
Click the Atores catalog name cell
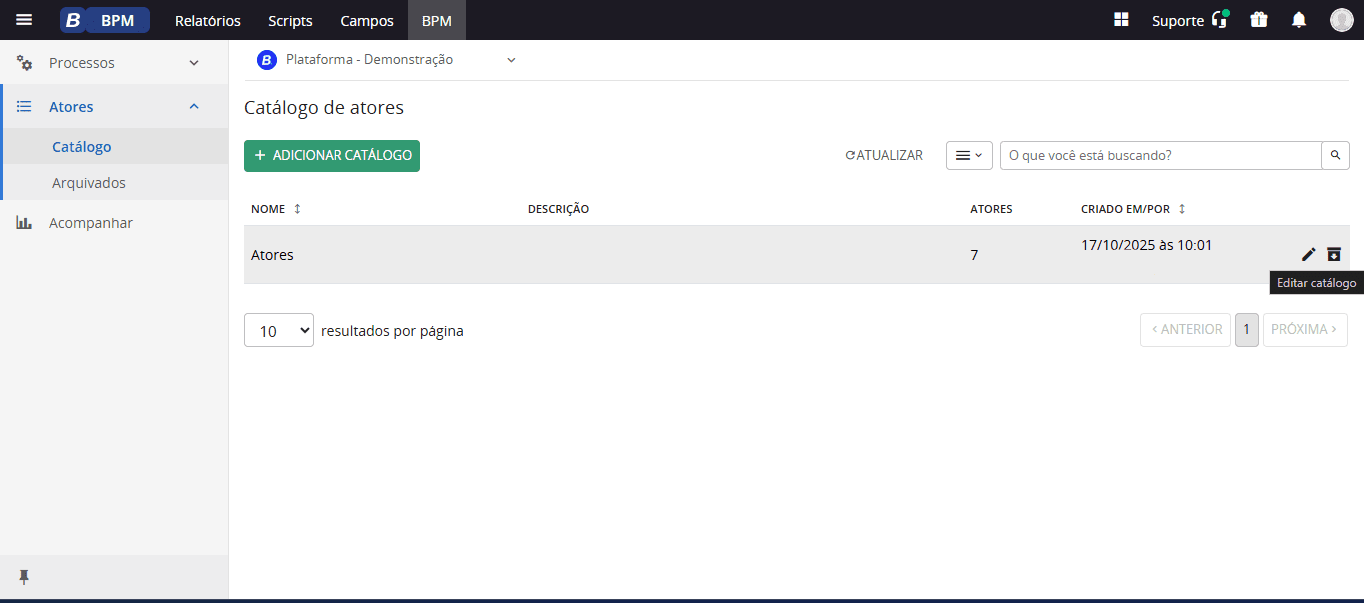(x=272, y=255)
